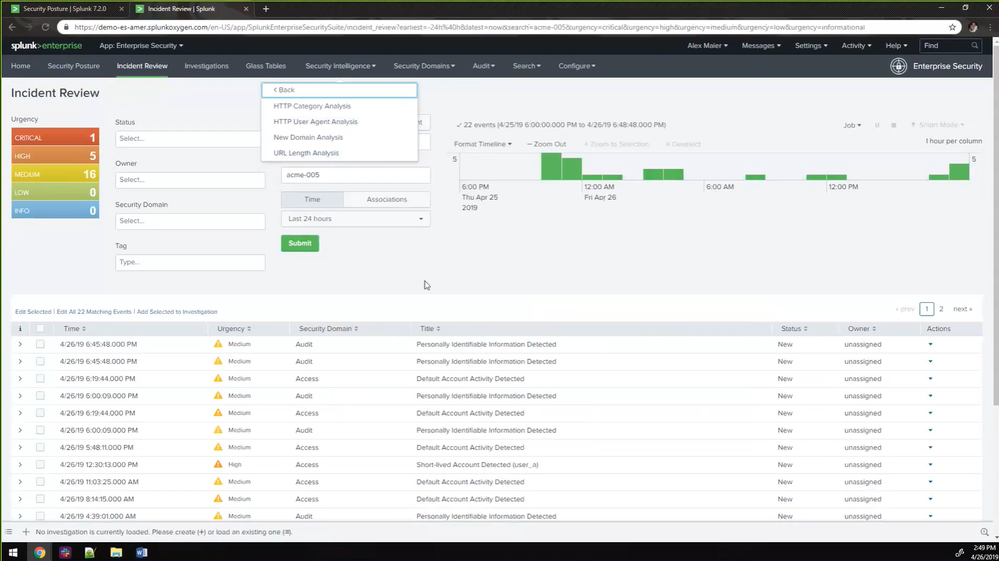Image resolution: width=999 pixels, height=561 pixels.
Task: Check the second 4/26/19 6:45:48 PM event
Action: (x=40, y=361)
